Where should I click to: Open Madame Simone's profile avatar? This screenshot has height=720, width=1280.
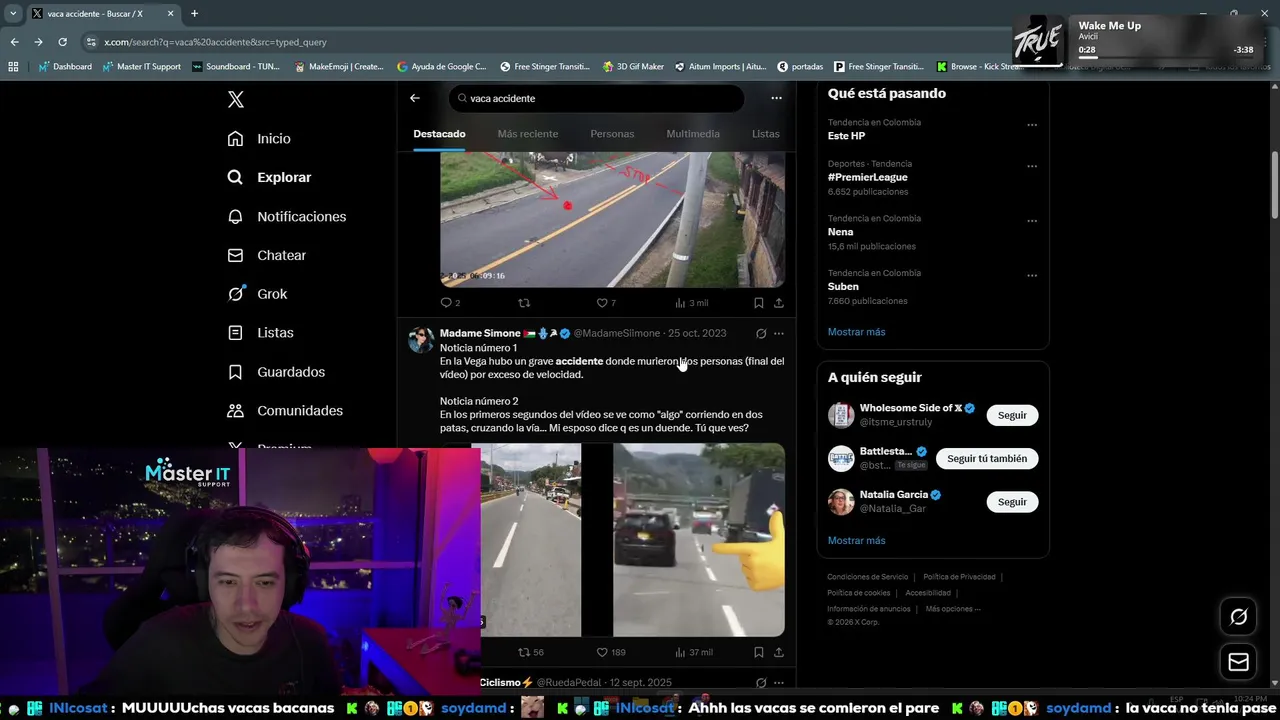(x=421, y=340)
